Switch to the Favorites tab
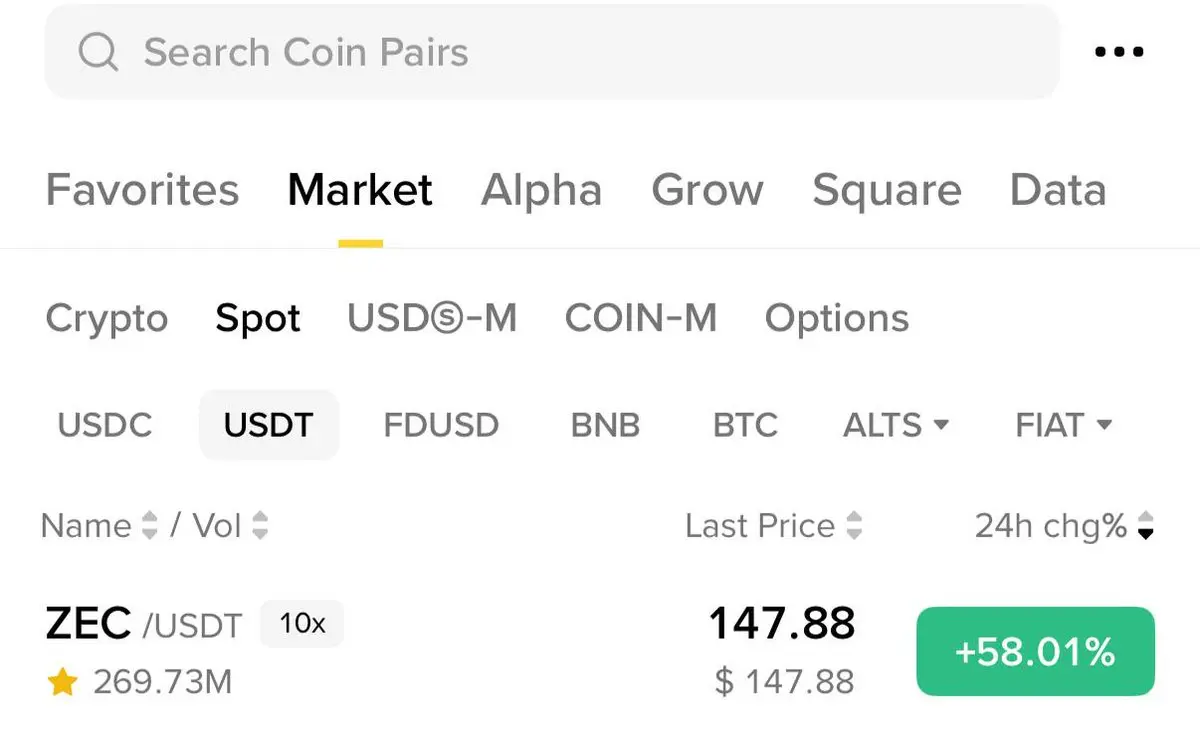The height and width of the screenshot is (746, 1200). point(142,190)
